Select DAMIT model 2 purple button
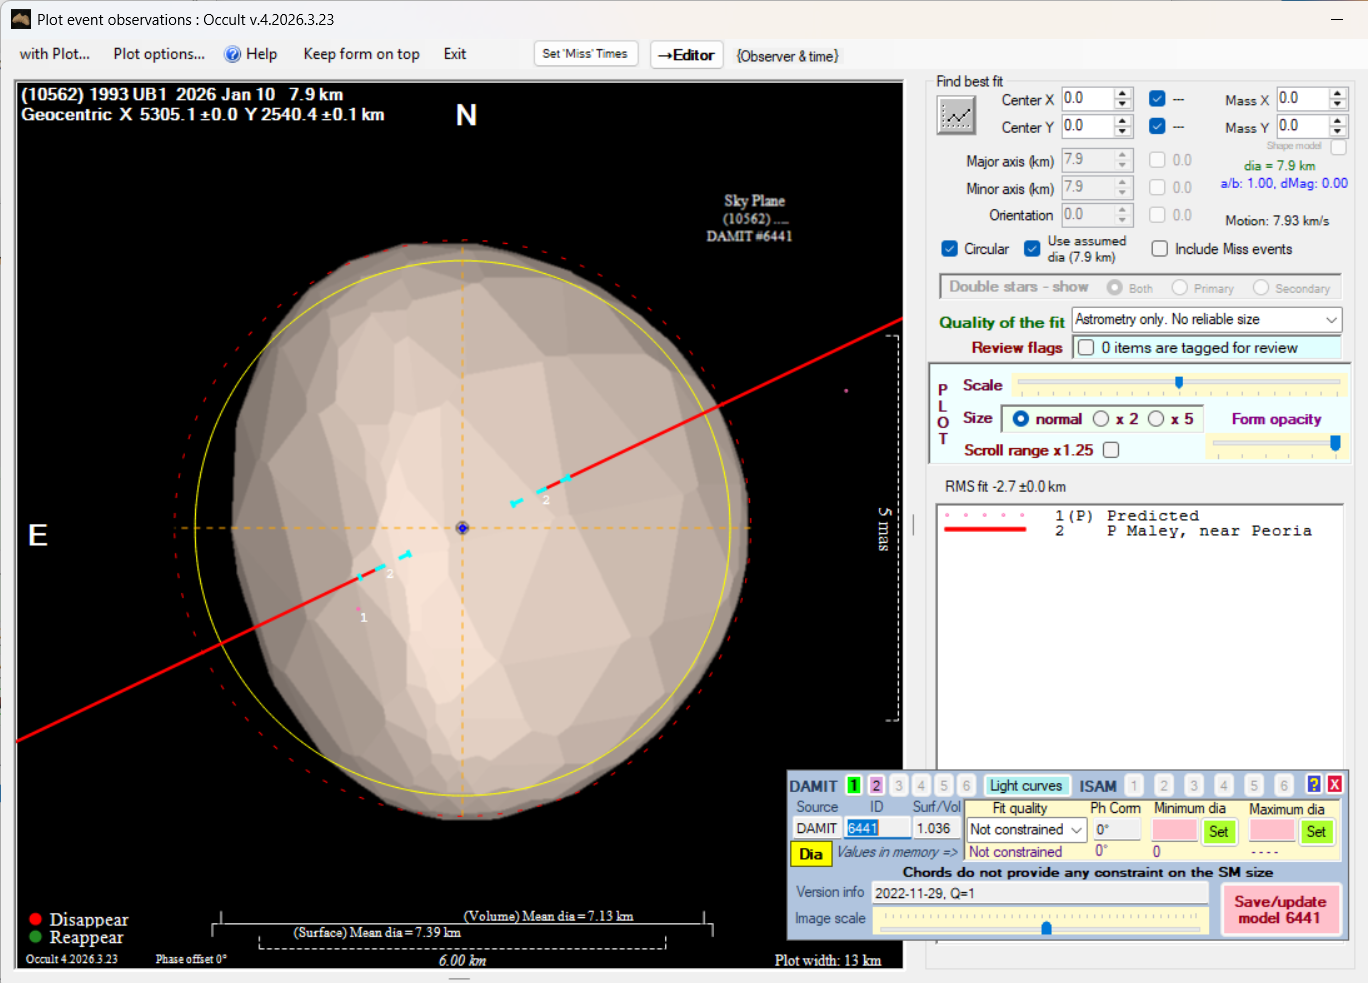 tap(876, 786)
